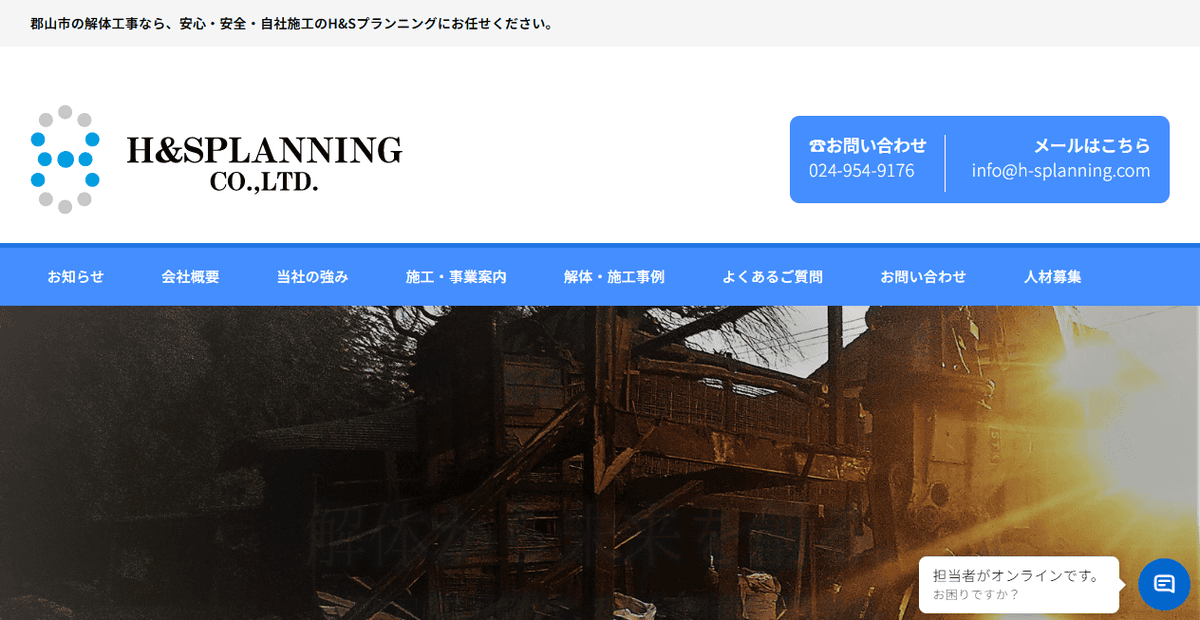Click the blue contact panel

click(x=978, y=160)
